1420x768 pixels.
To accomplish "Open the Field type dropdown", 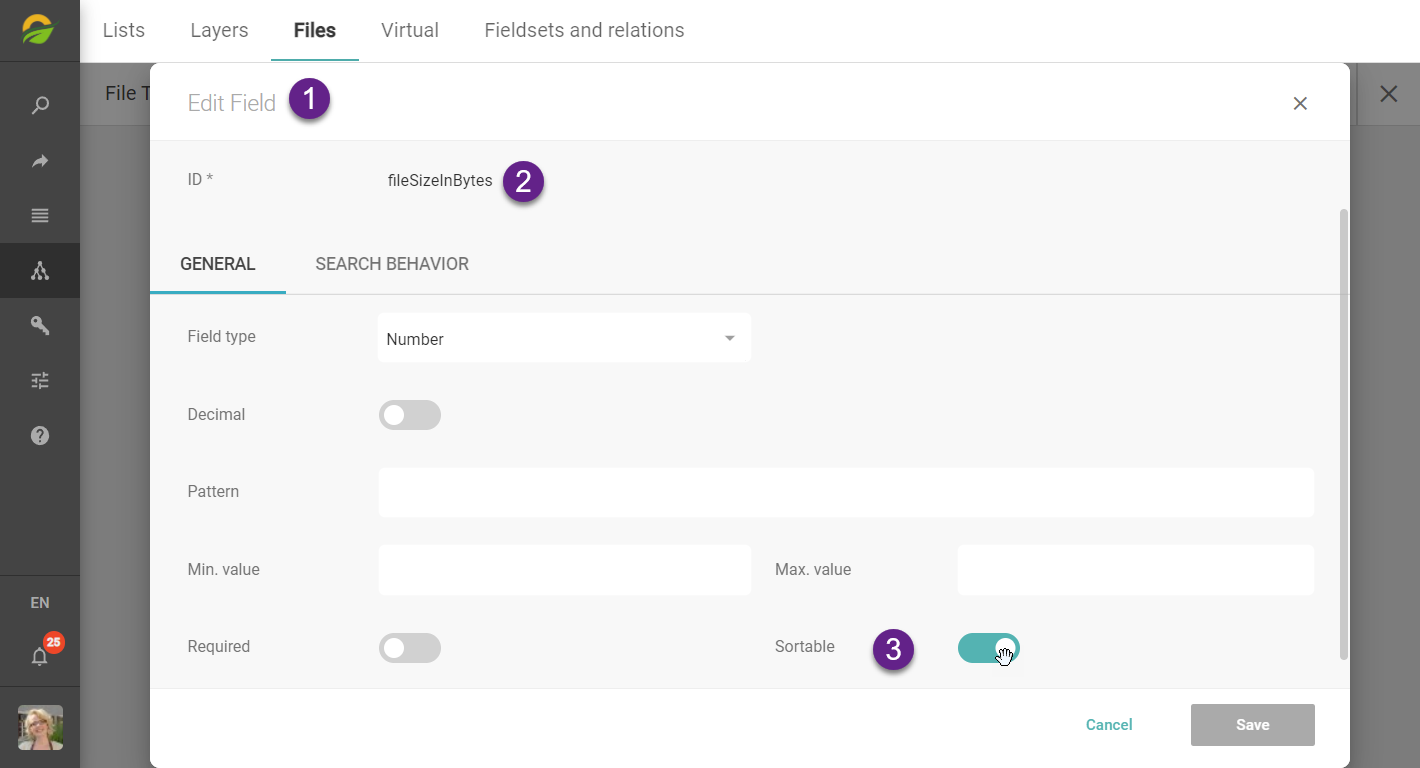I will pyautogui.click(x=564, y=339).
